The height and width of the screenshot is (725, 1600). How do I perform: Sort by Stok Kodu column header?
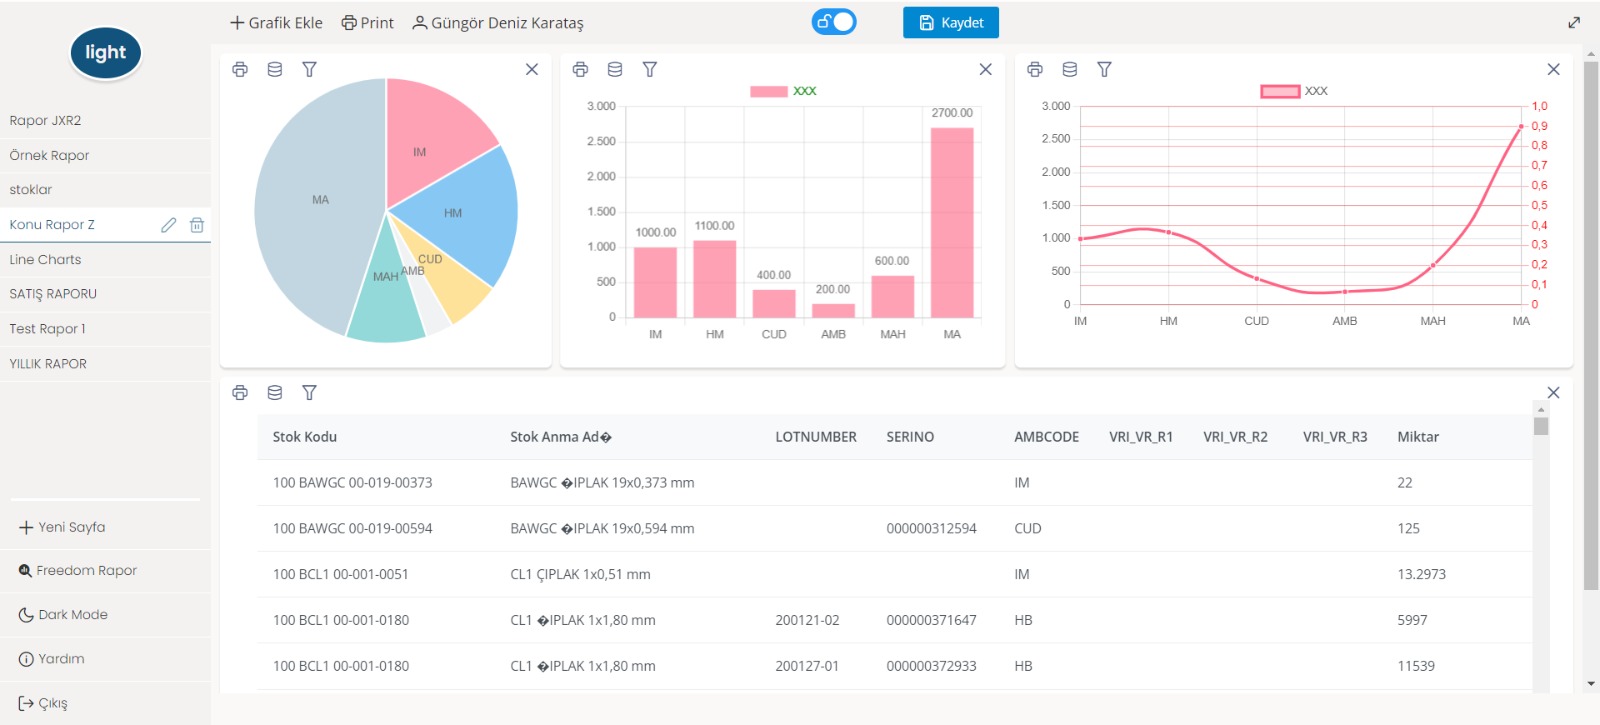305,437
